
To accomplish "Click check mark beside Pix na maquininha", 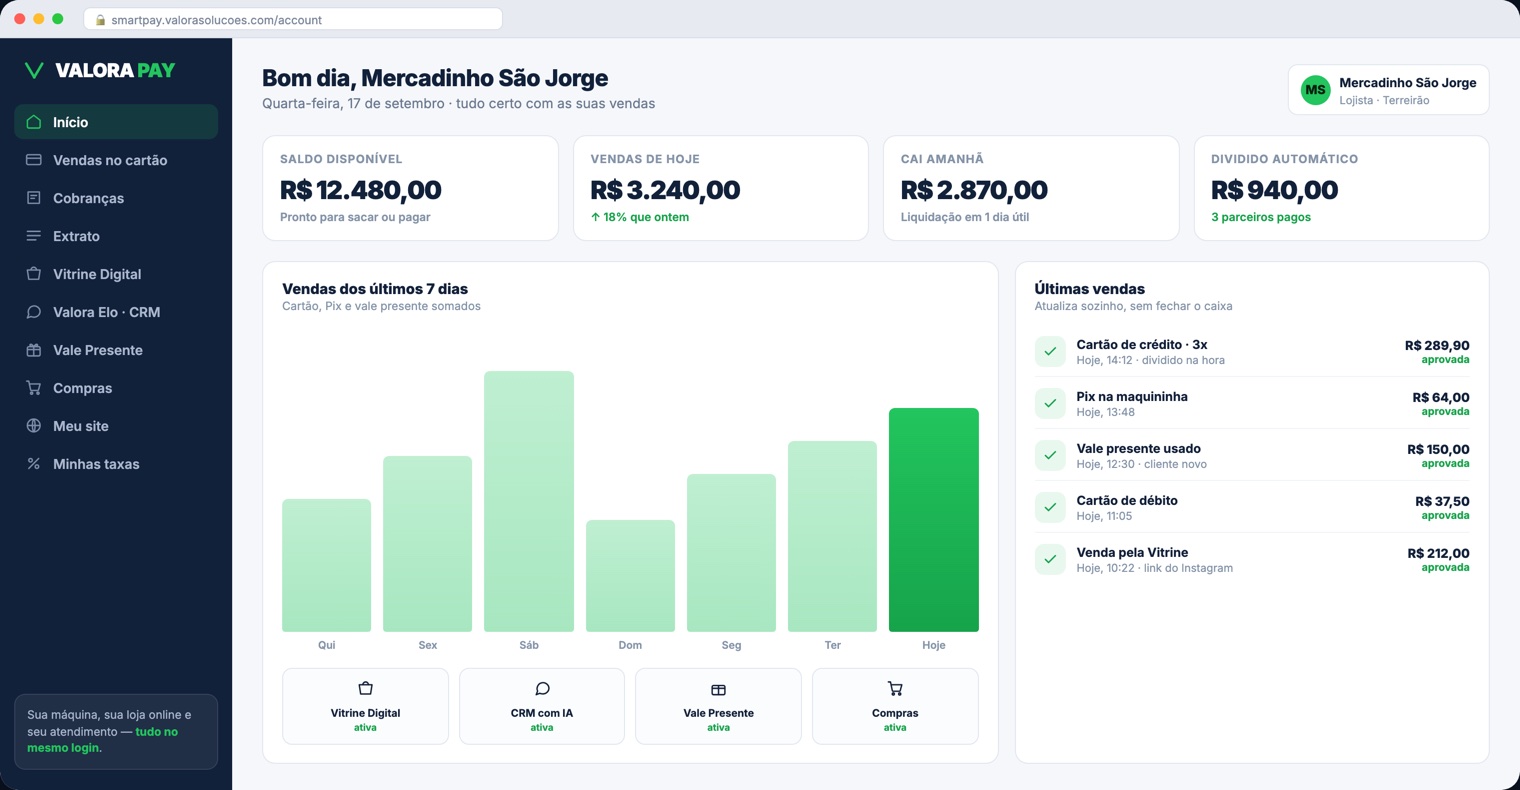I will pyautogui.click(x=1050, y=403).
